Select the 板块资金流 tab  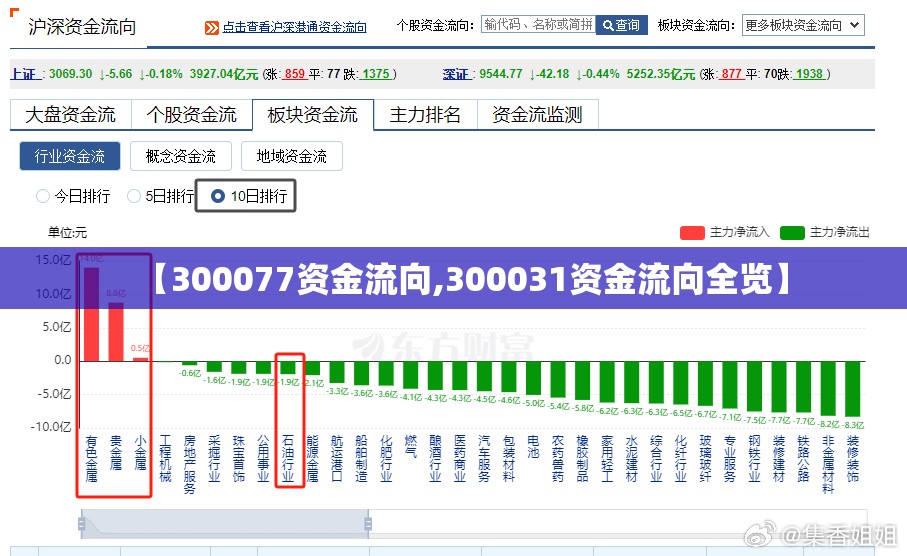click(313, 115)
